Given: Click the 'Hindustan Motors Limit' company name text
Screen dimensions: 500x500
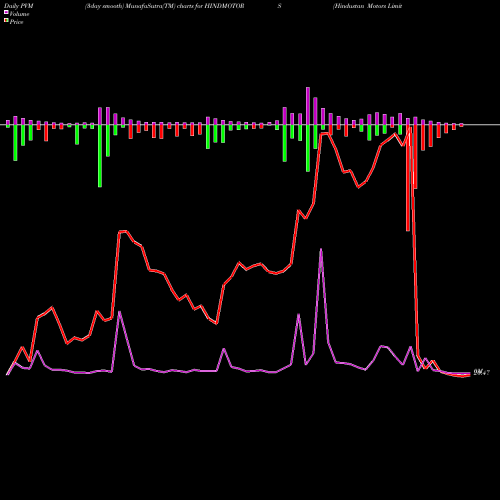Looking at the screenshot, I should click(368, 6).
